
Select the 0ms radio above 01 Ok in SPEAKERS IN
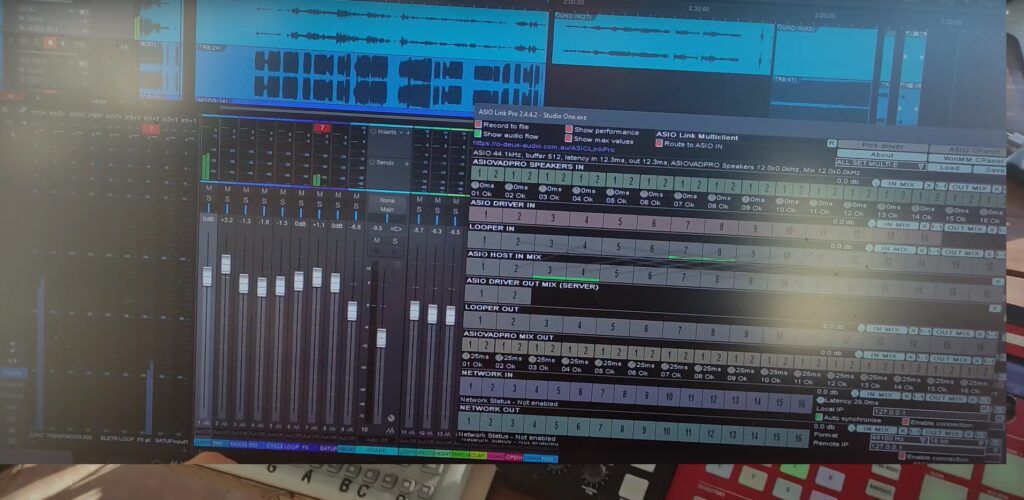[x=475, y=185]
